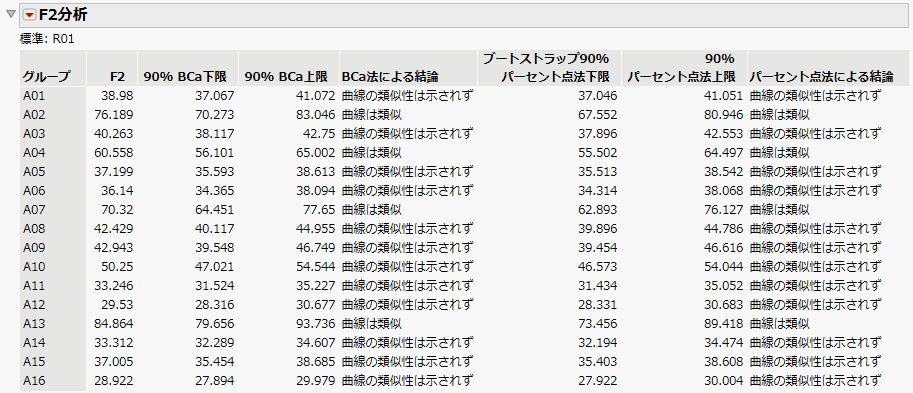This screenshot has width=913, height=393.
Task: Click percentile upper limit 80.946
Action: pyautogui.click(x=725, y=115)
